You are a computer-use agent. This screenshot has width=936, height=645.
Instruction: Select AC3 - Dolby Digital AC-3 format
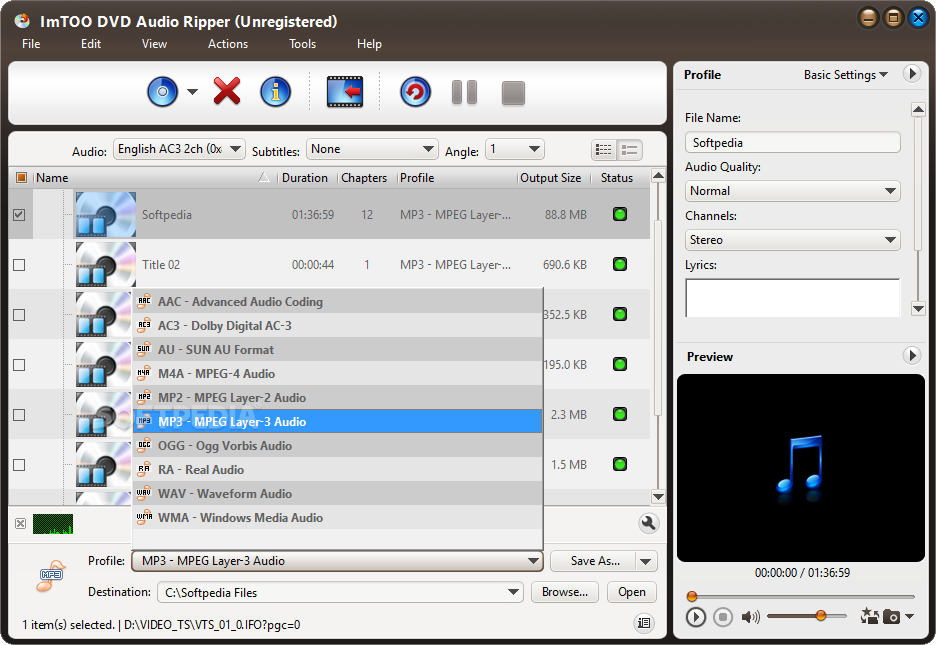[337, 325]
